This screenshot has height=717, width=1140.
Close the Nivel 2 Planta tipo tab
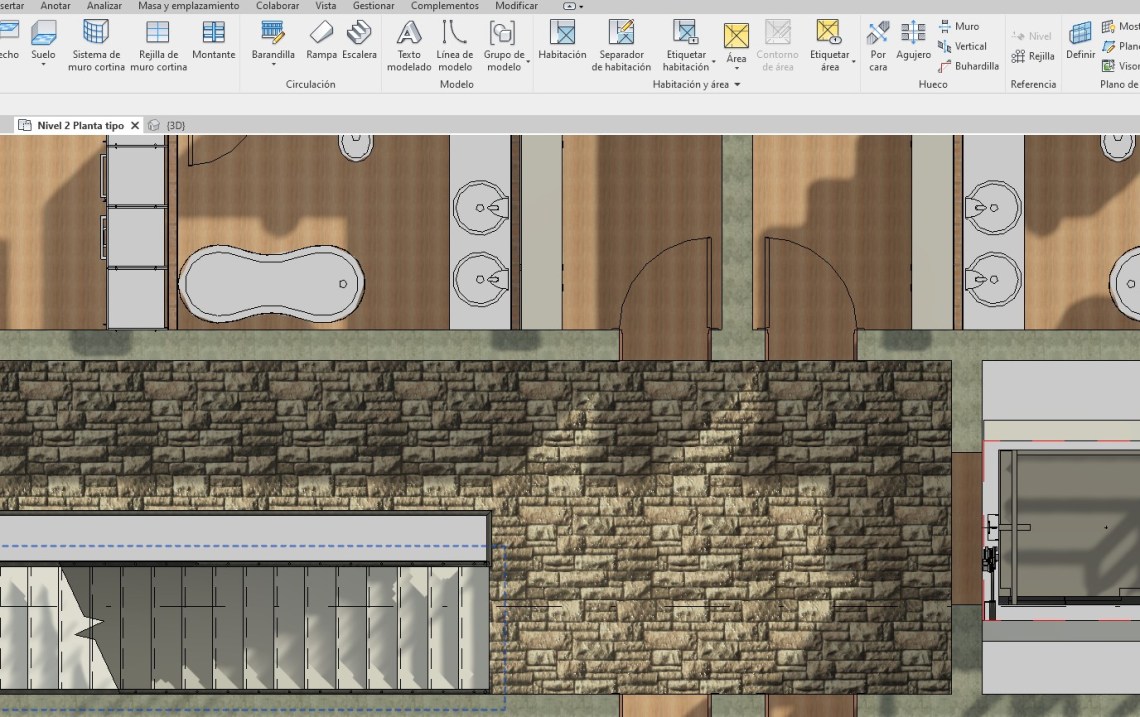click(x=135, y=126)
